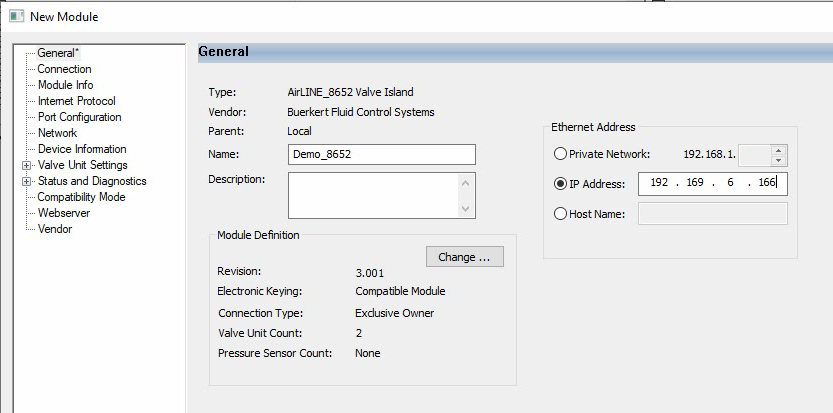This screenshot has width=833, height=413.
Task: Click into the Description text box
Action: [x=372, y=195]
